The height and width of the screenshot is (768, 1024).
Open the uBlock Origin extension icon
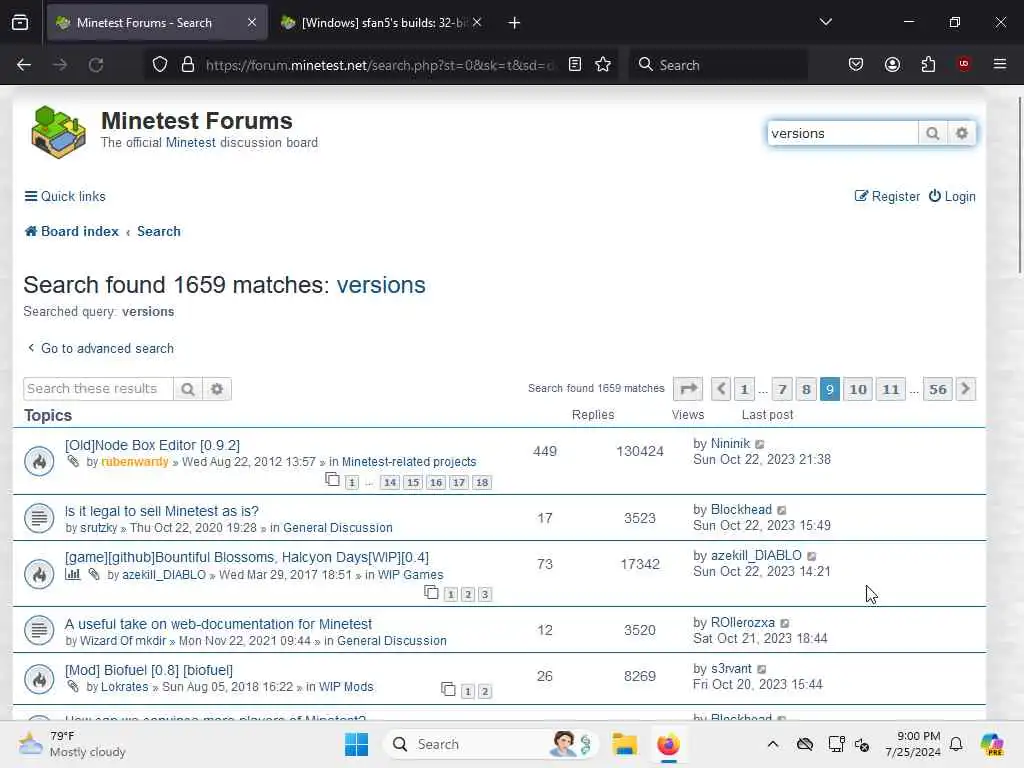point(964,64)
